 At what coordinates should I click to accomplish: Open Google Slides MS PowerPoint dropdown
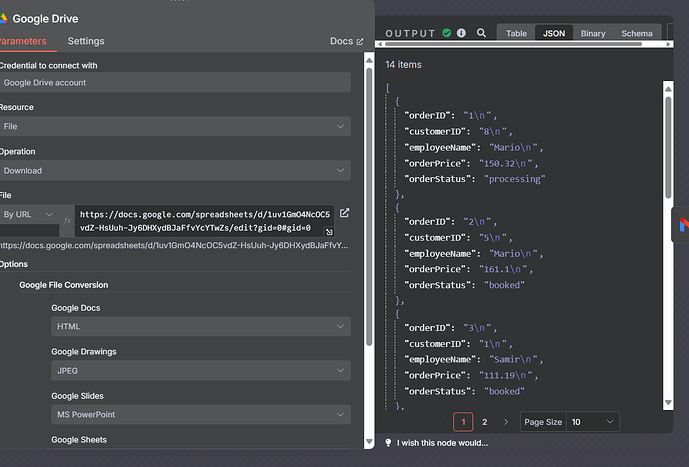click(x=201, y=415)
